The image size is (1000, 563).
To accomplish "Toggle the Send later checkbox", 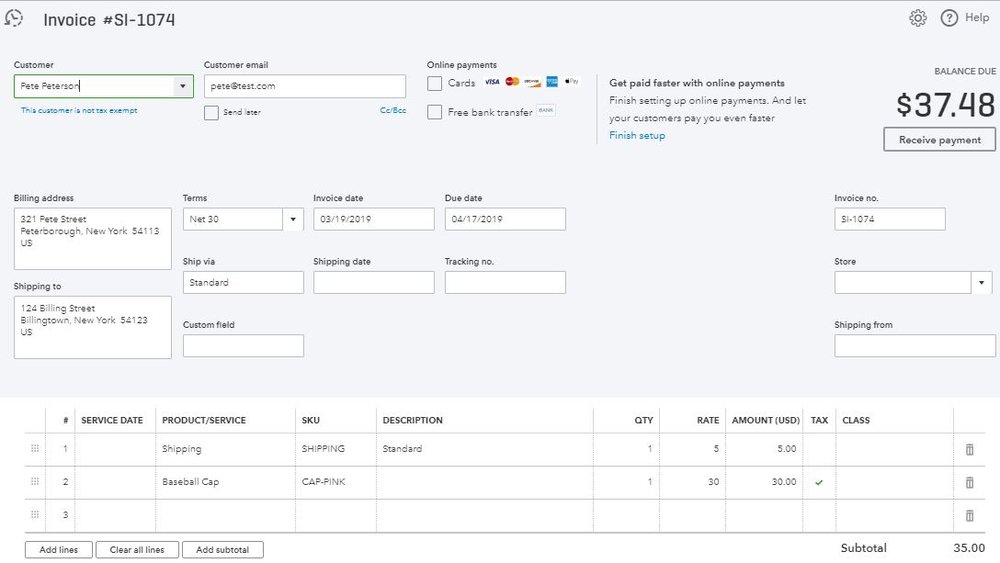I will [211, 113].
